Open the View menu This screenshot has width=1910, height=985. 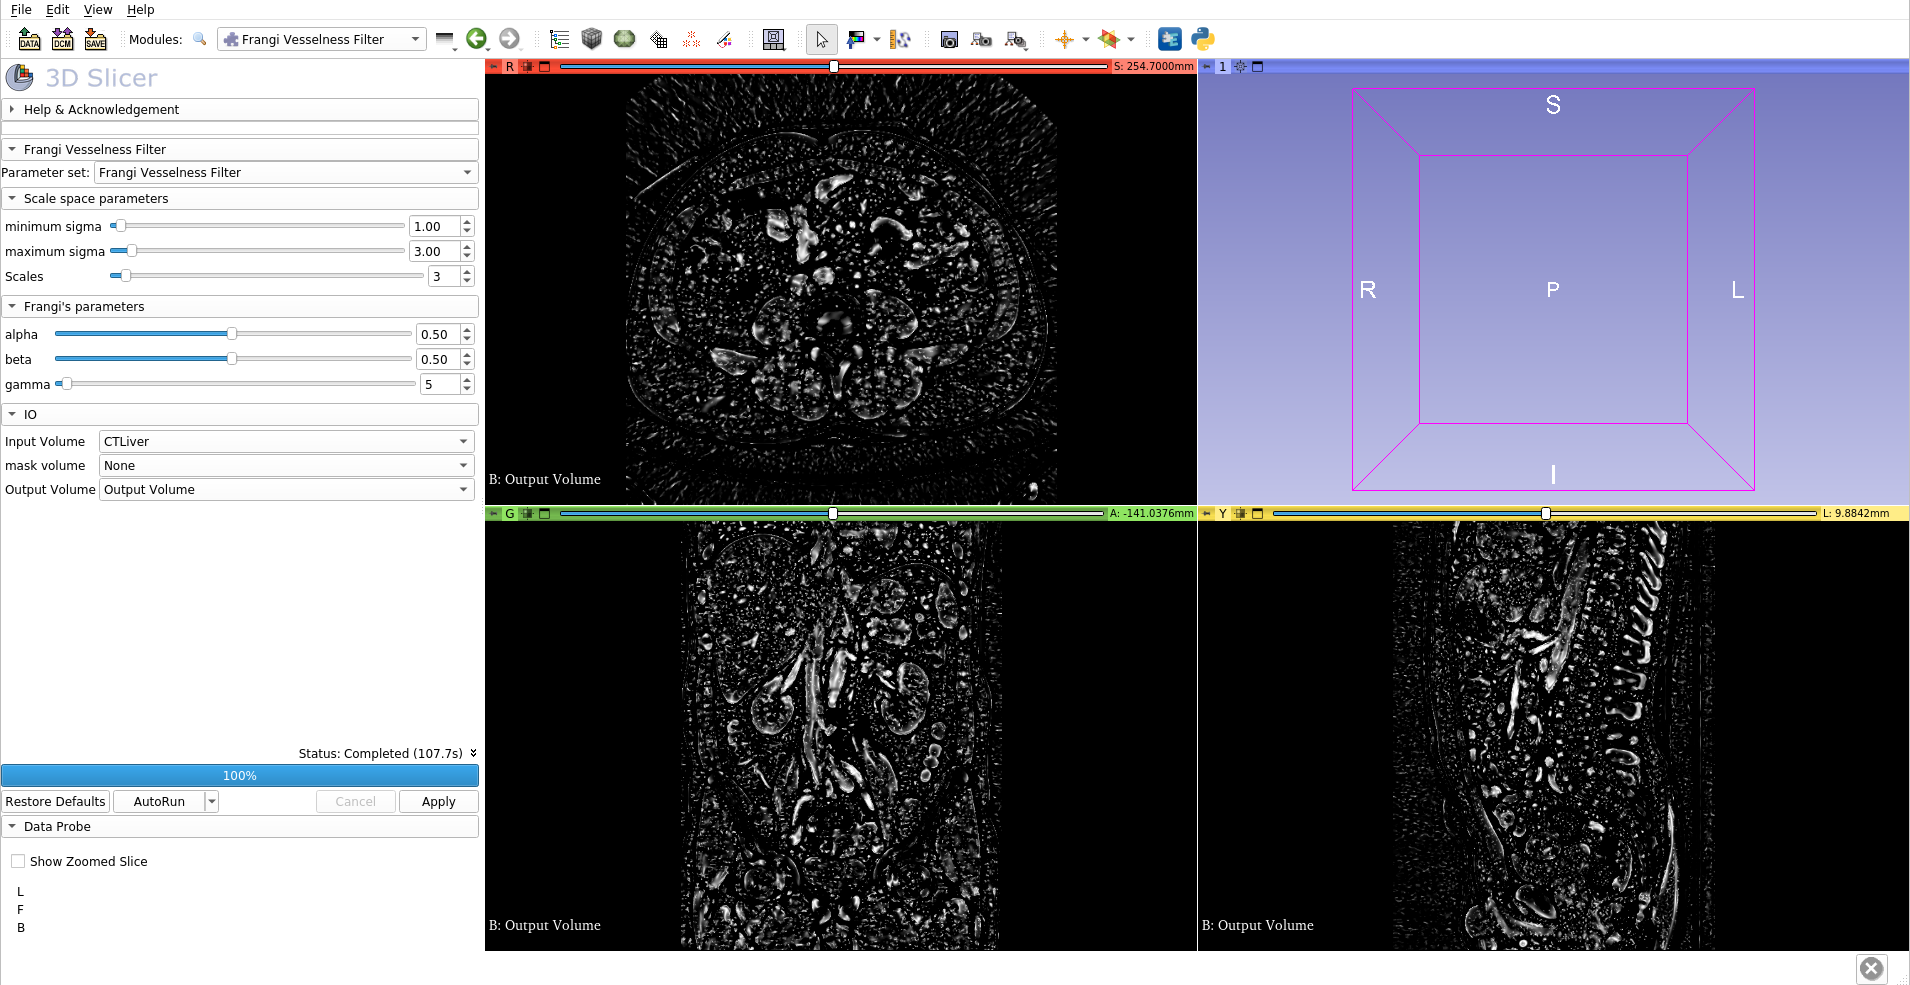click(x=97, y=10)
